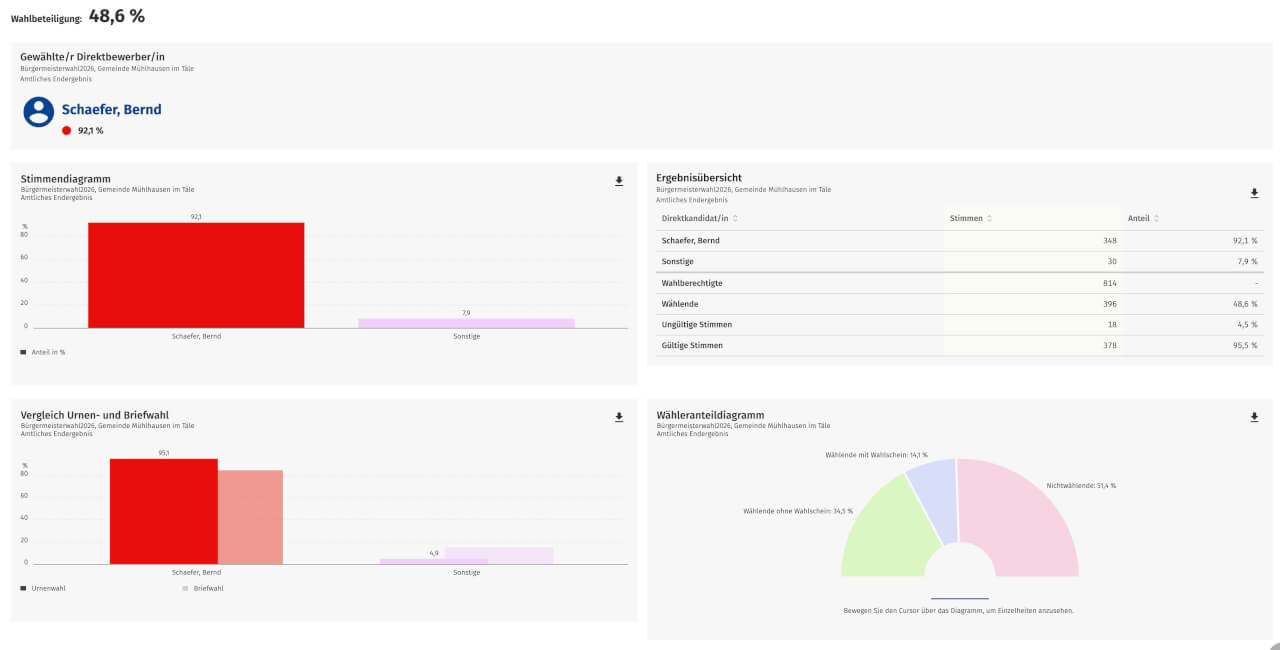This screenshot has width=1280, height=650.
Task: Download the Ergebnisübersicht table
Action: 1254,193
